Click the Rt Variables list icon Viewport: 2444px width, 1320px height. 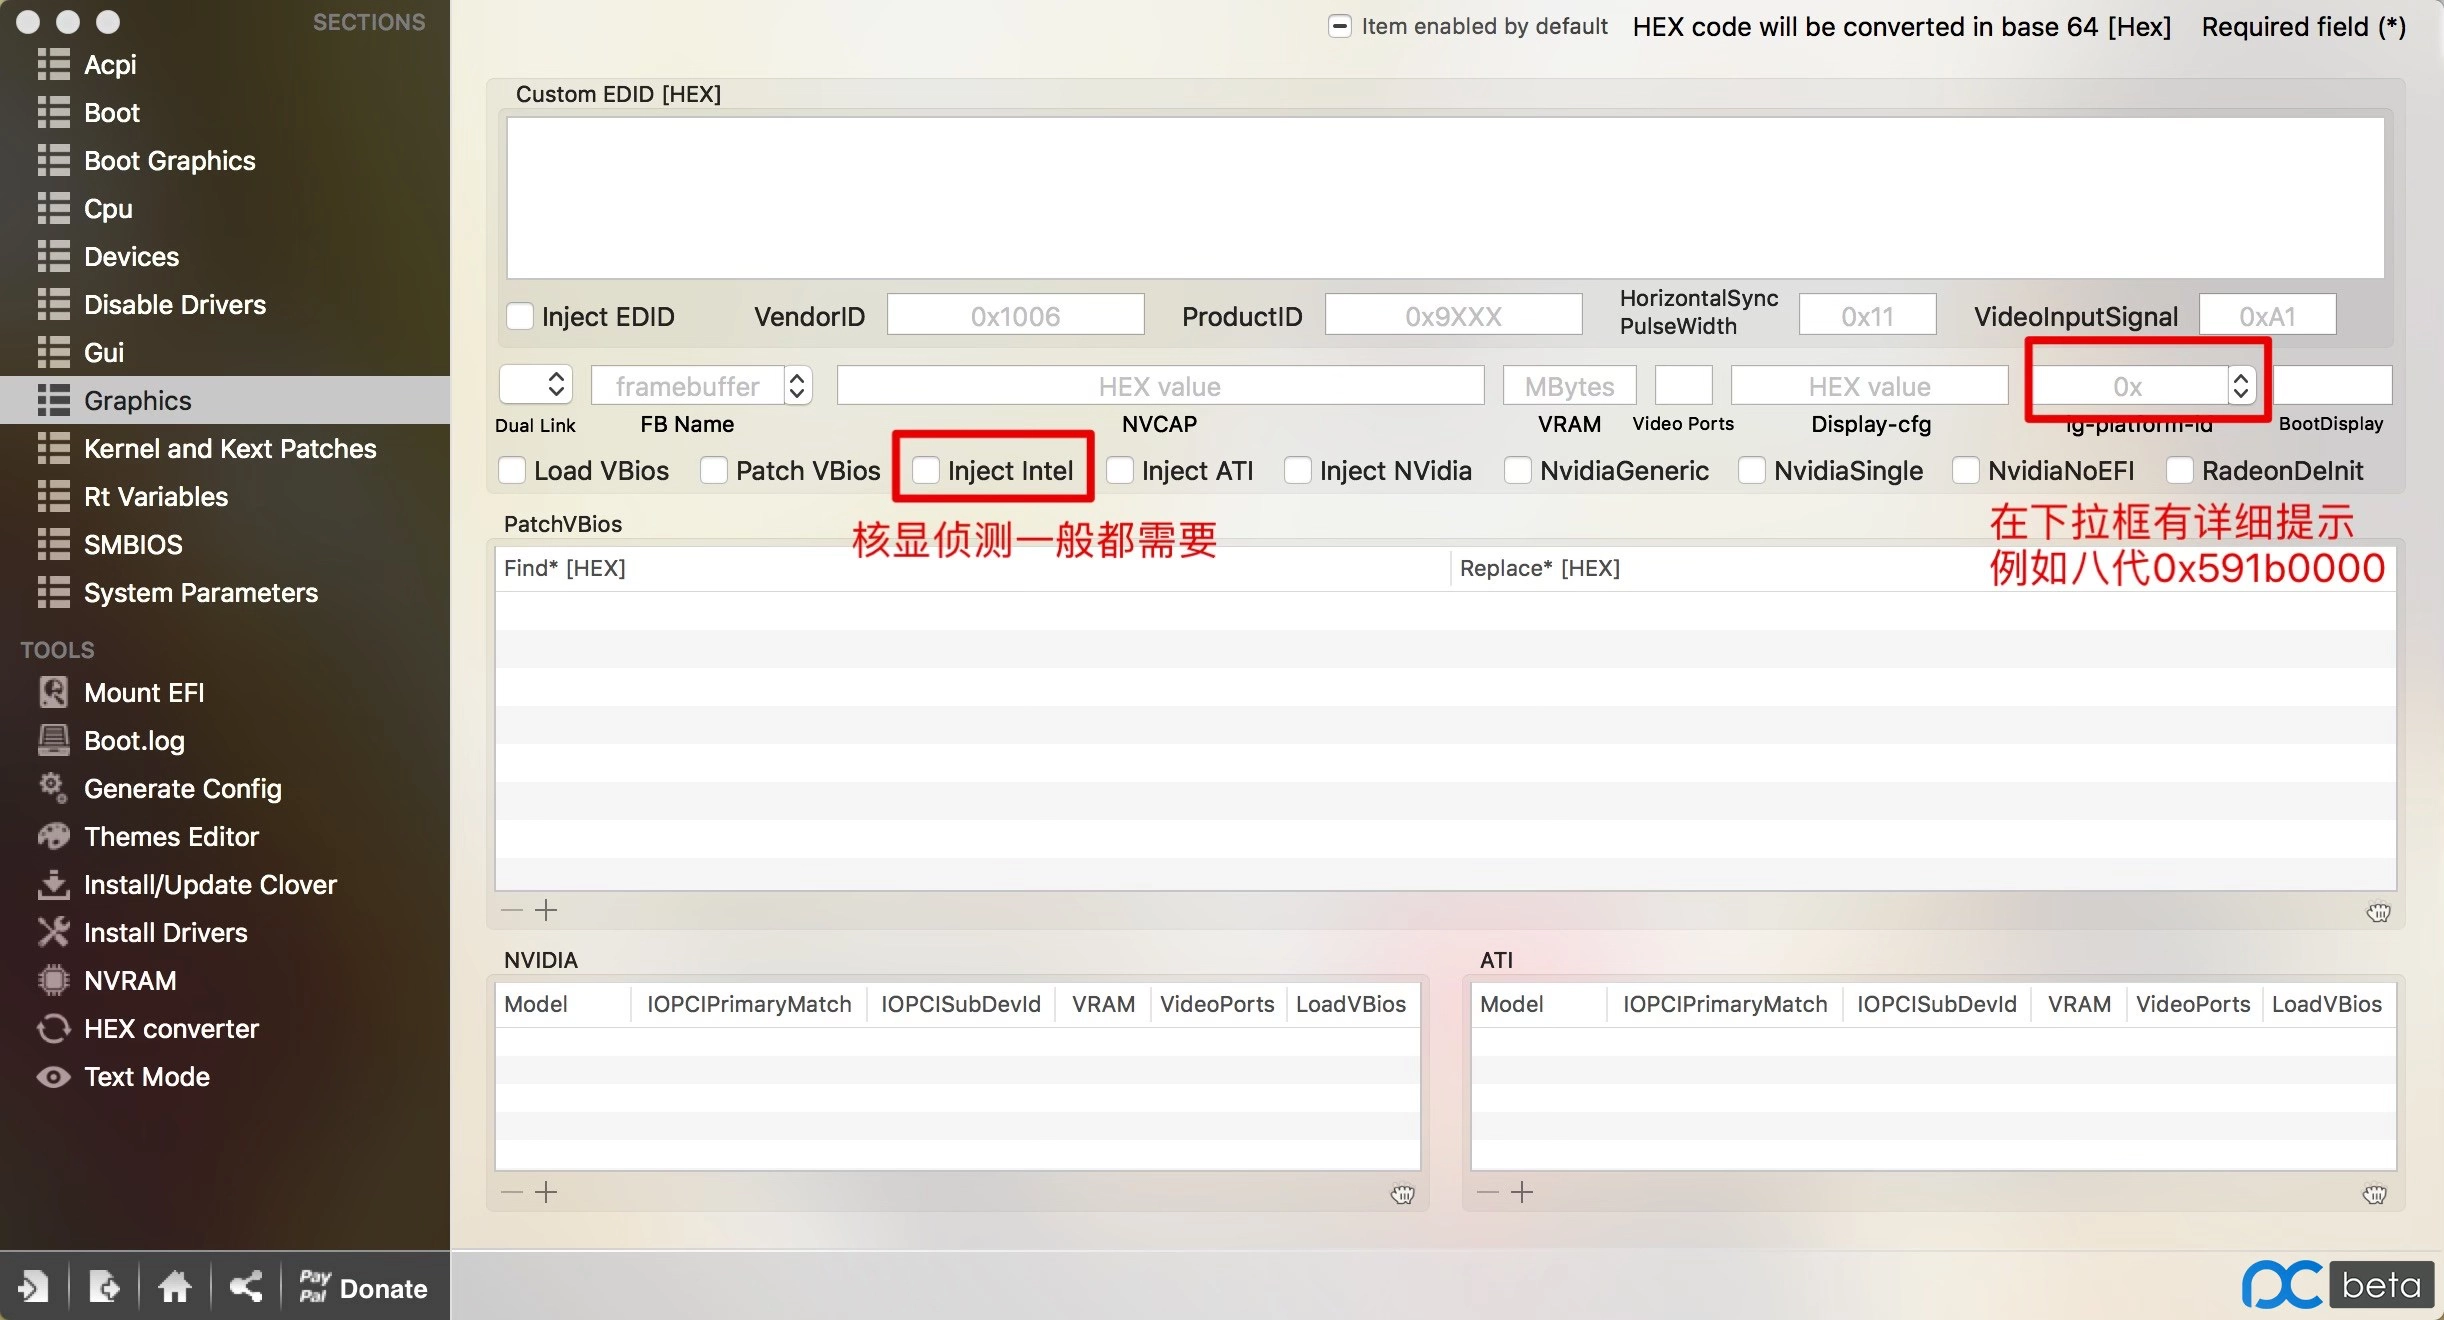[x=54, y=497]
